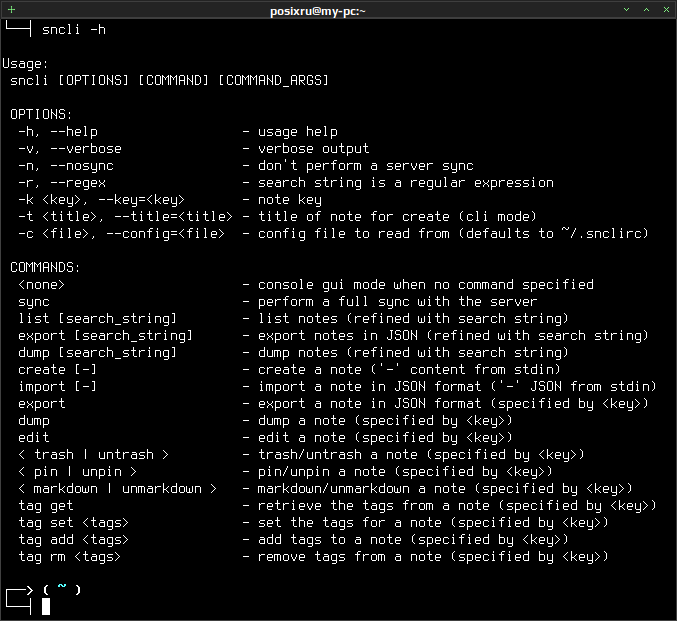Click the minimize chevron-down window icon
Image resolution: width=677 pixels, height=621 pixels.
pyautogui.click(x=626, y=10)
